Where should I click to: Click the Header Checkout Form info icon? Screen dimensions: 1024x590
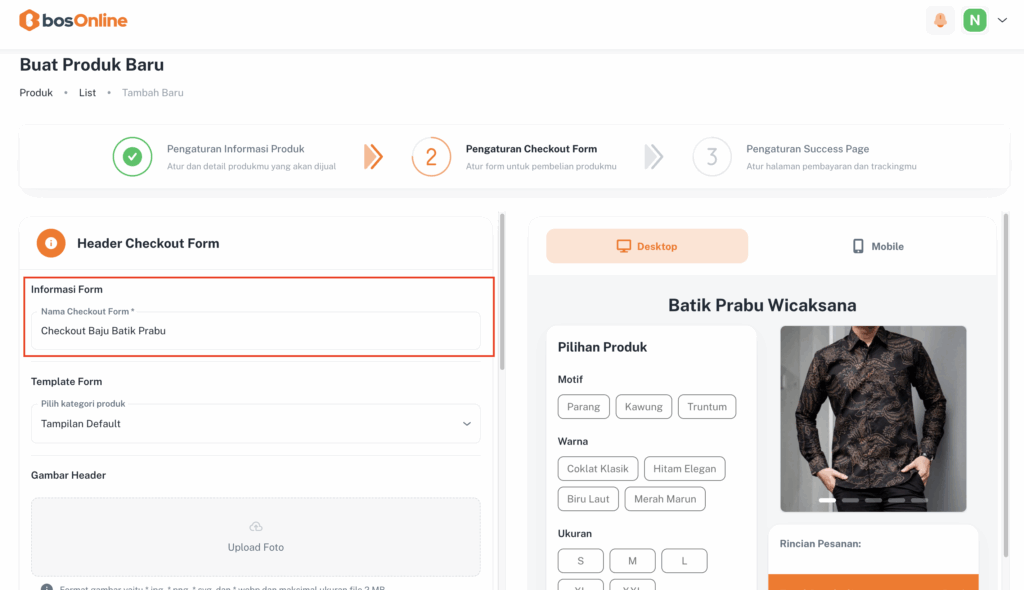[51, 243]
